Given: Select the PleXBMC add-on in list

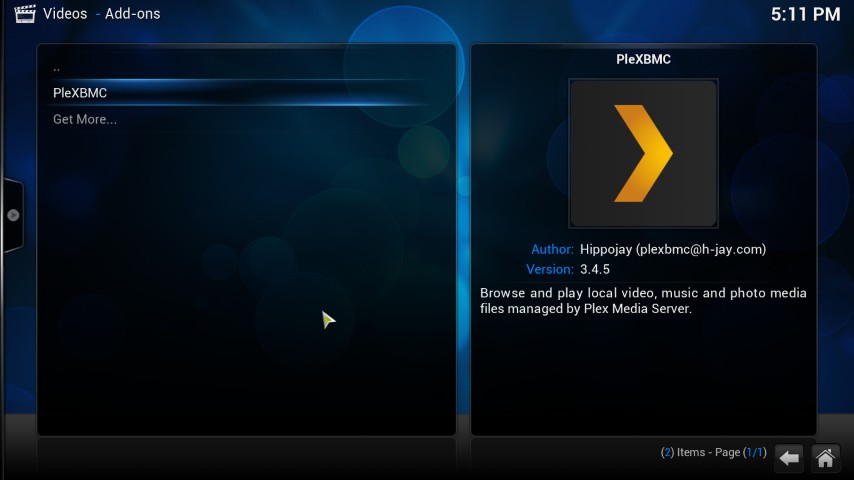Looking at the screenshot, I should coord(80,93).
